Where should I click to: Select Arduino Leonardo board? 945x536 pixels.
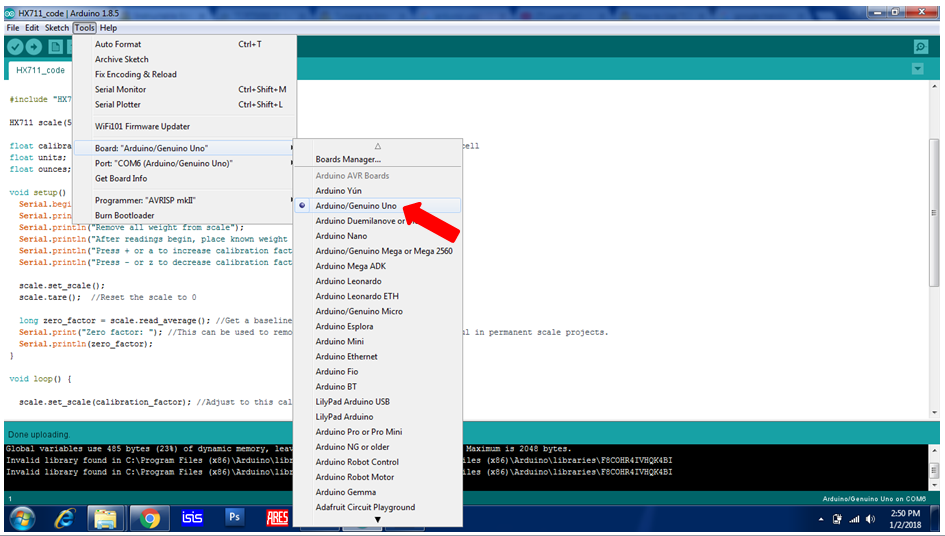tap(378, 281)
